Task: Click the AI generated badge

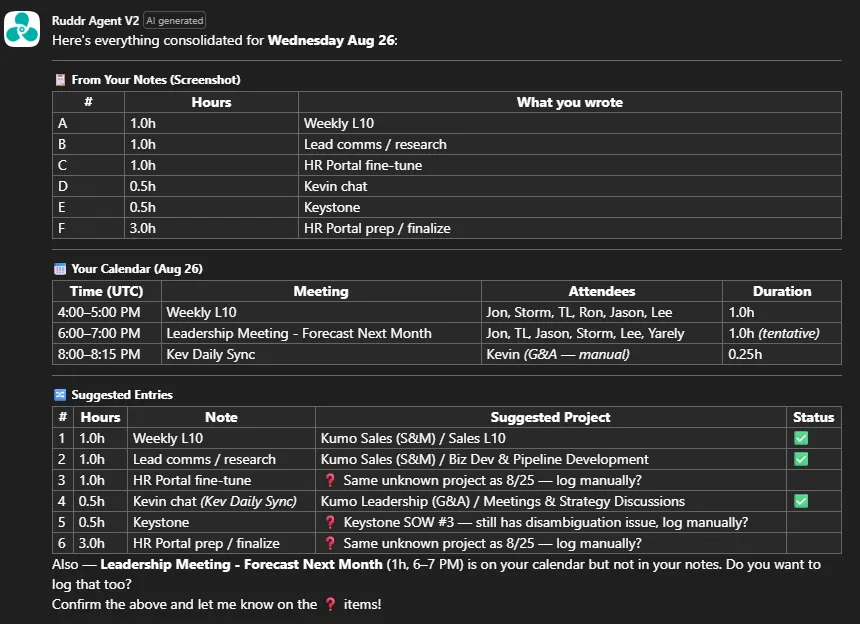Action: point(174,21)
